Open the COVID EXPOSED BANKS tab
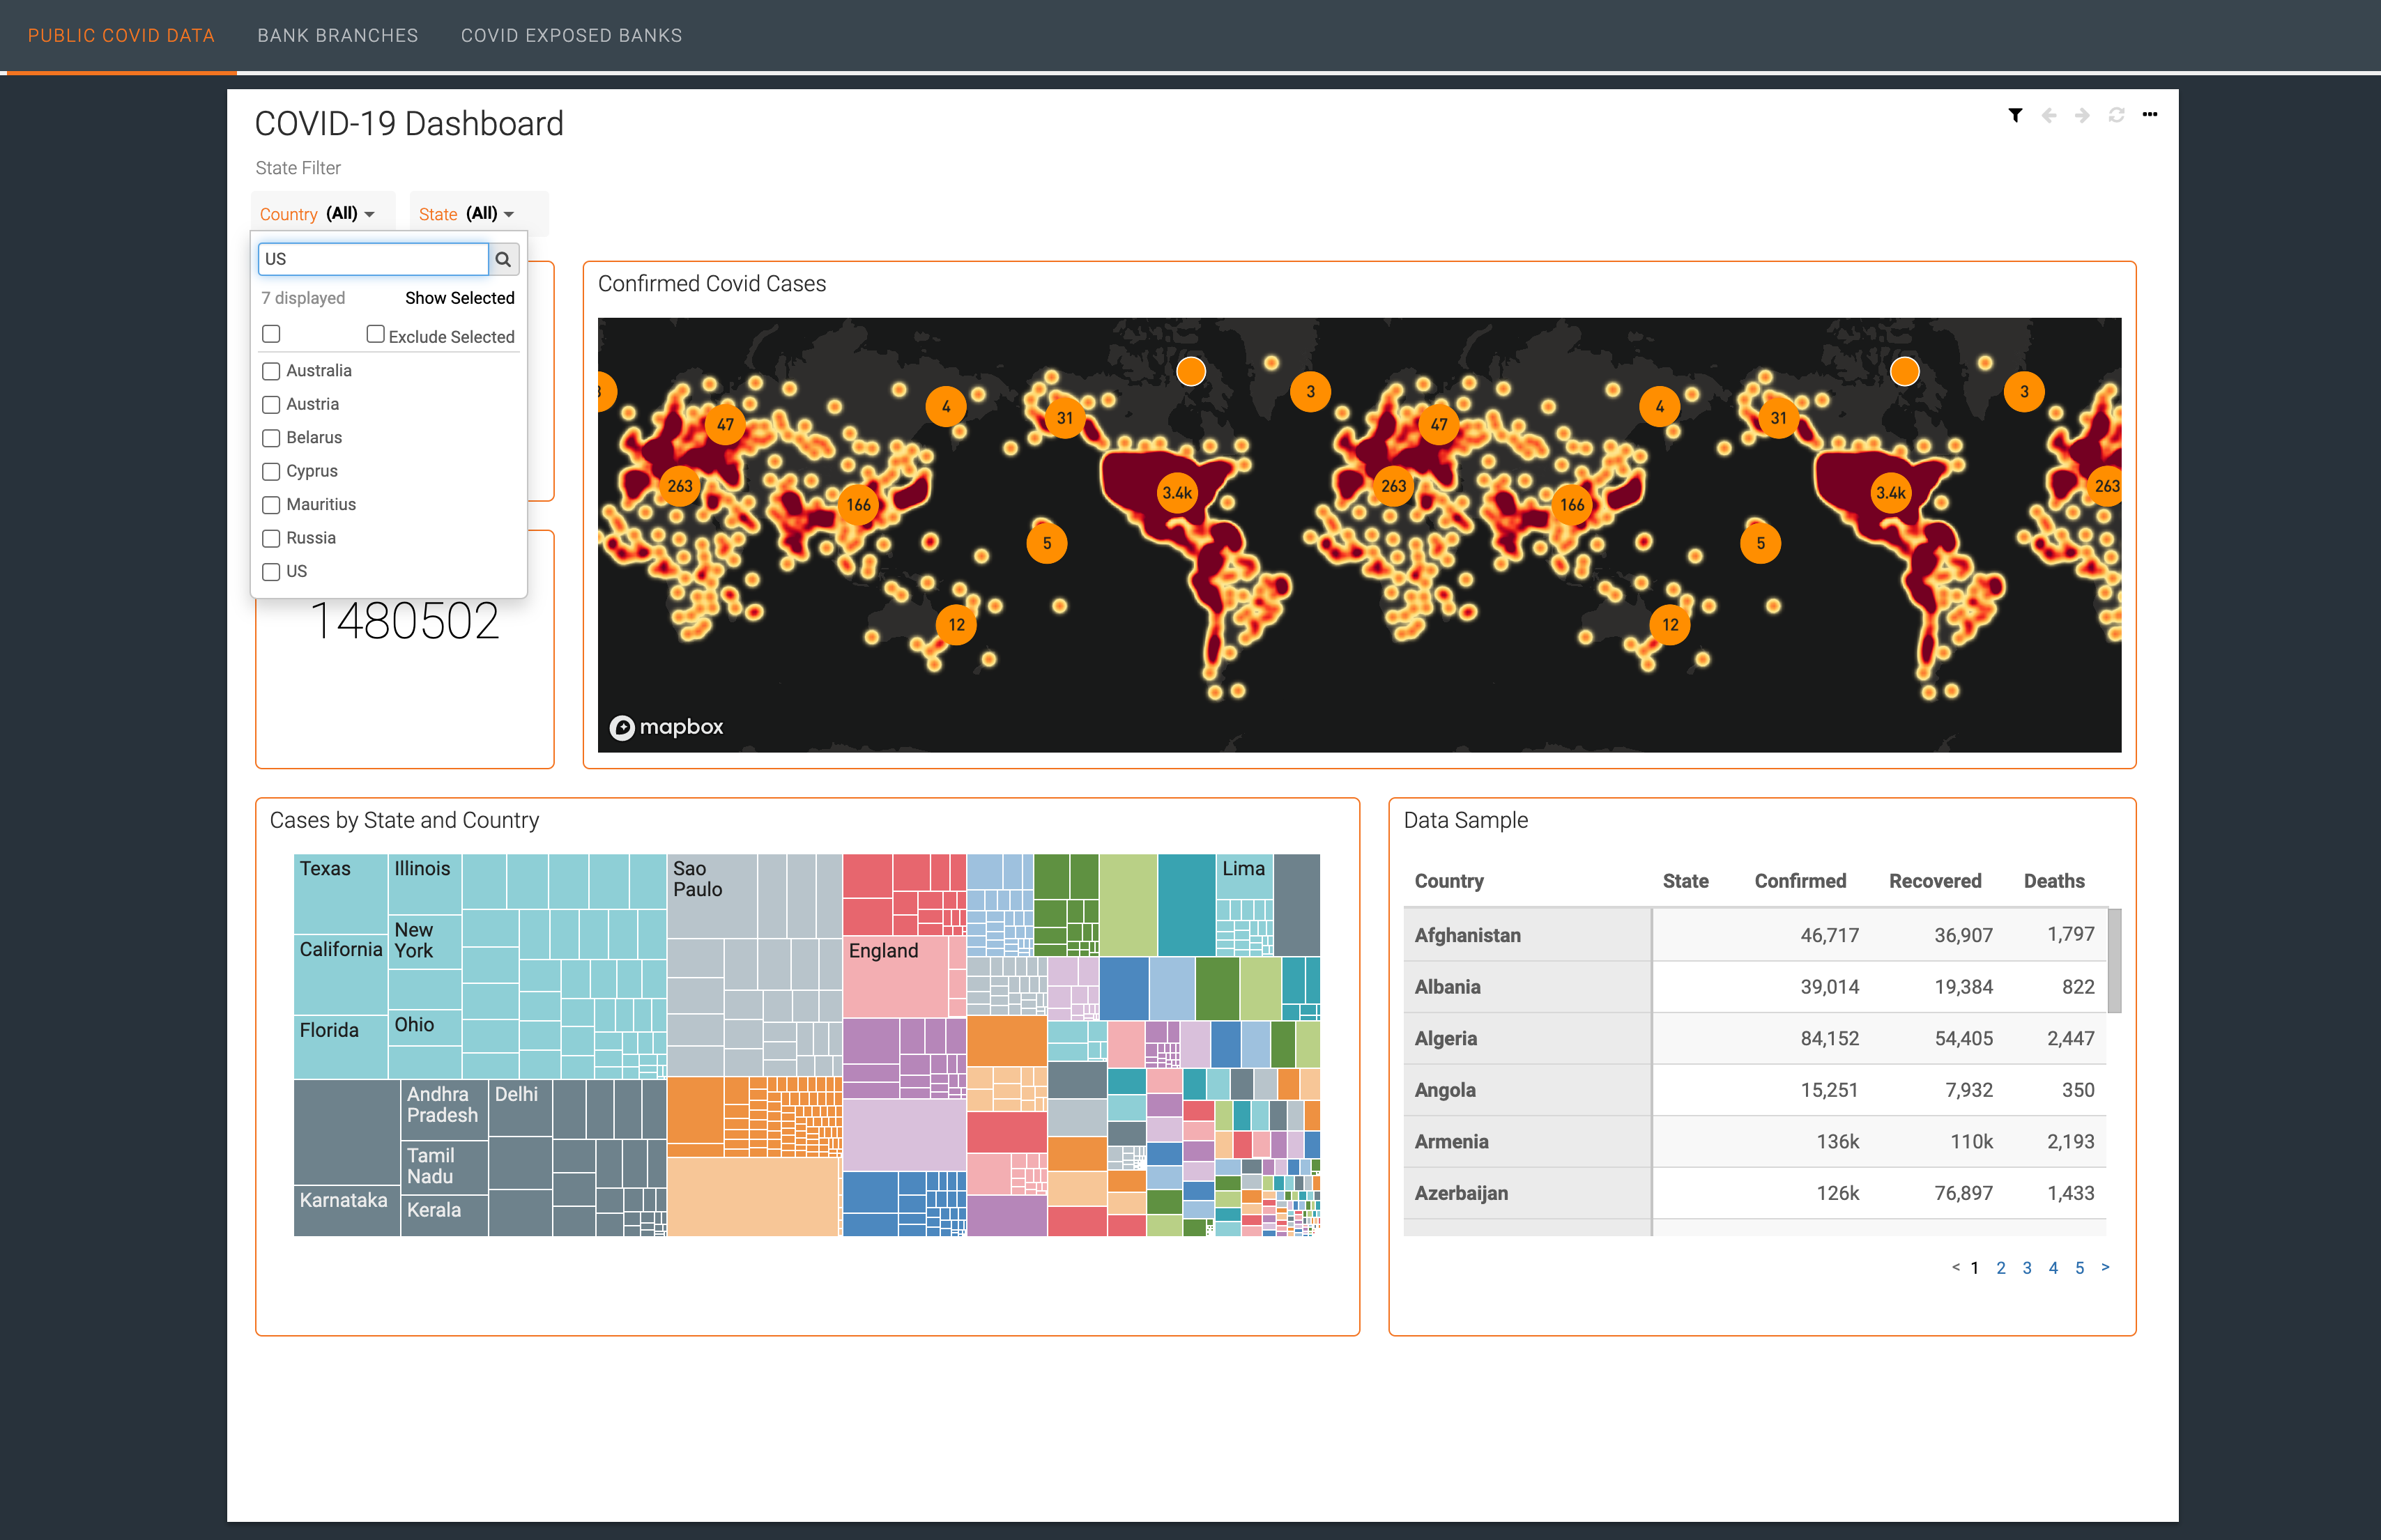Image resolution: width=2381 pixels, height=1540 pixels. click(x=571, y=35)
